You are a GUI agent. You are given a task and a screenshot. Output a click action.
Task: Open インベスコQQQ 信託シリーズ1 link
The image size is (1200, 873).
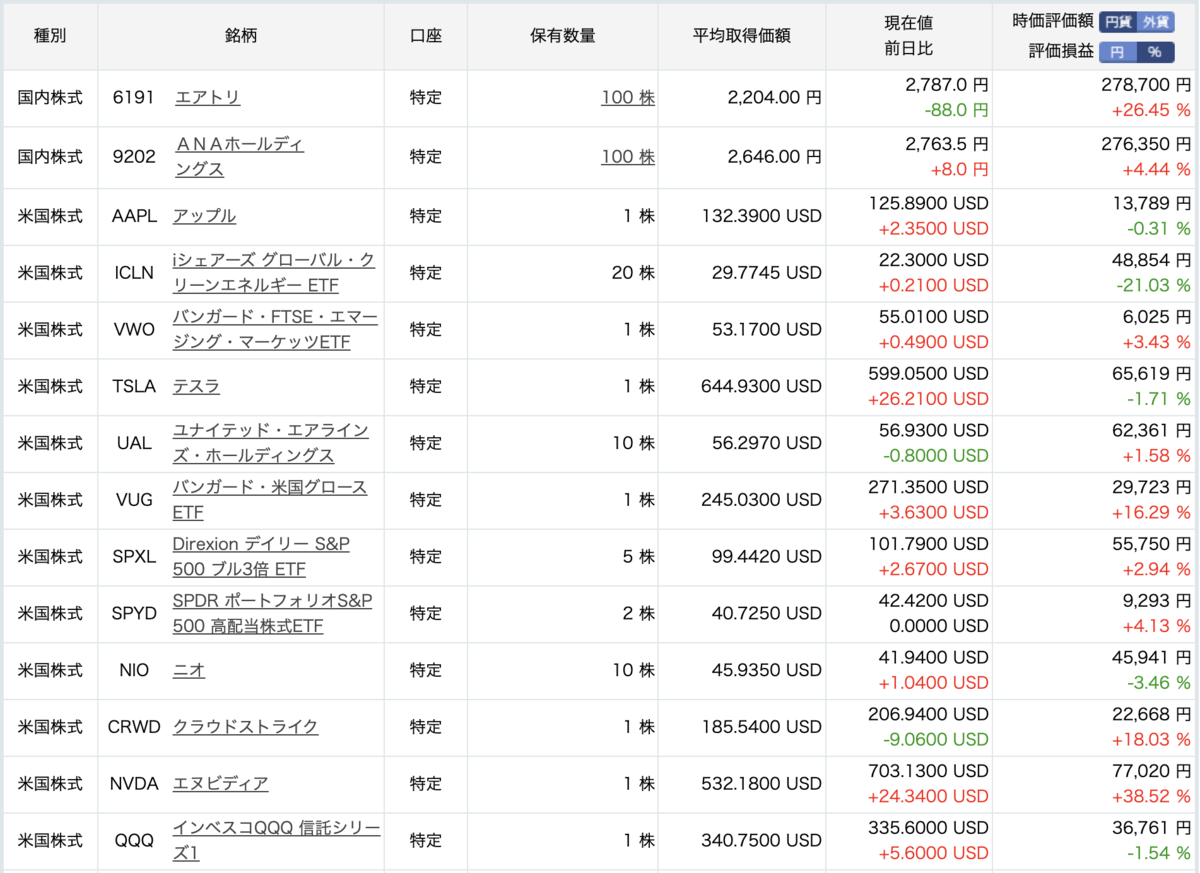pos(276,841)
